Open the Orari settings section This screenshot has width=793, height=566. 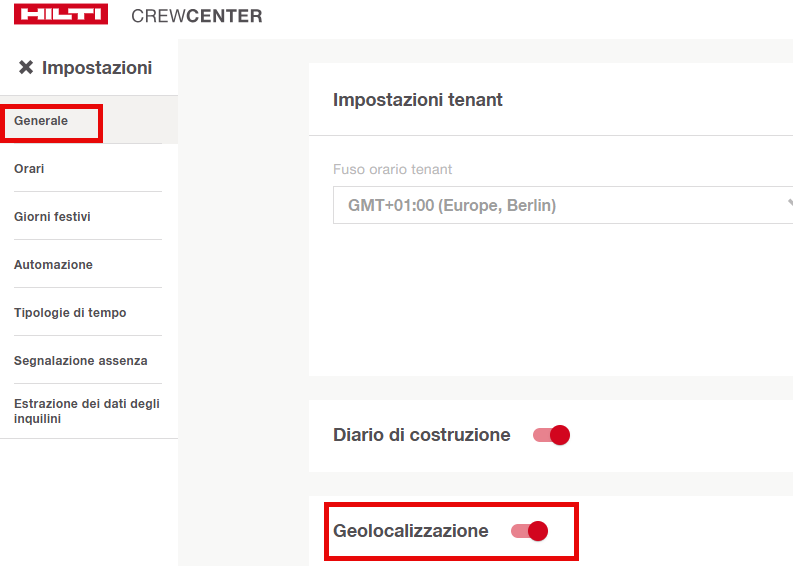pyautogui.click(x=29, y=169)
